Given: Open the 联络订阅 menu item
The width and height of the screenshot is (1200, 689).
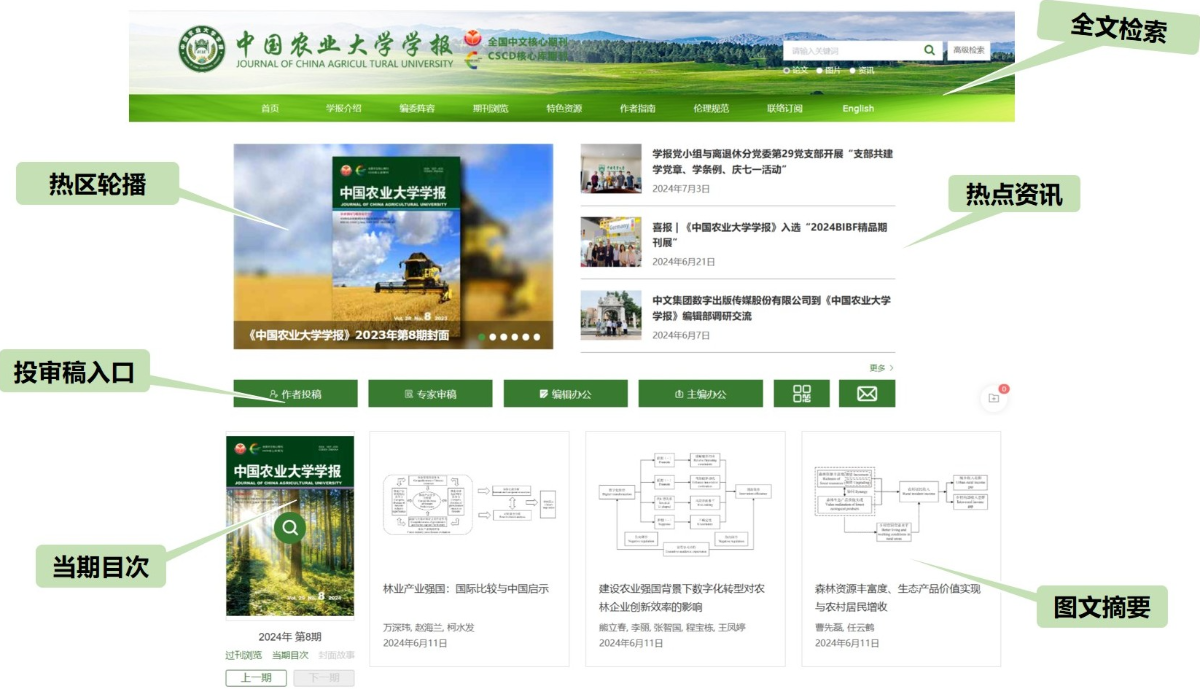Looking at the screenshot, I should point(785,108).
